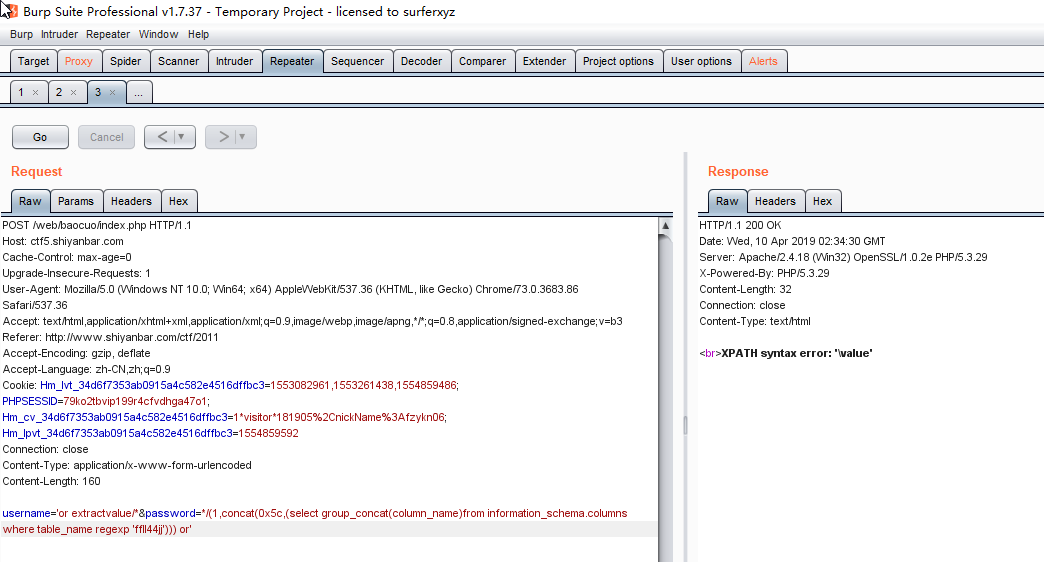
Task: Open the User options tab
Action: point(701,61)
